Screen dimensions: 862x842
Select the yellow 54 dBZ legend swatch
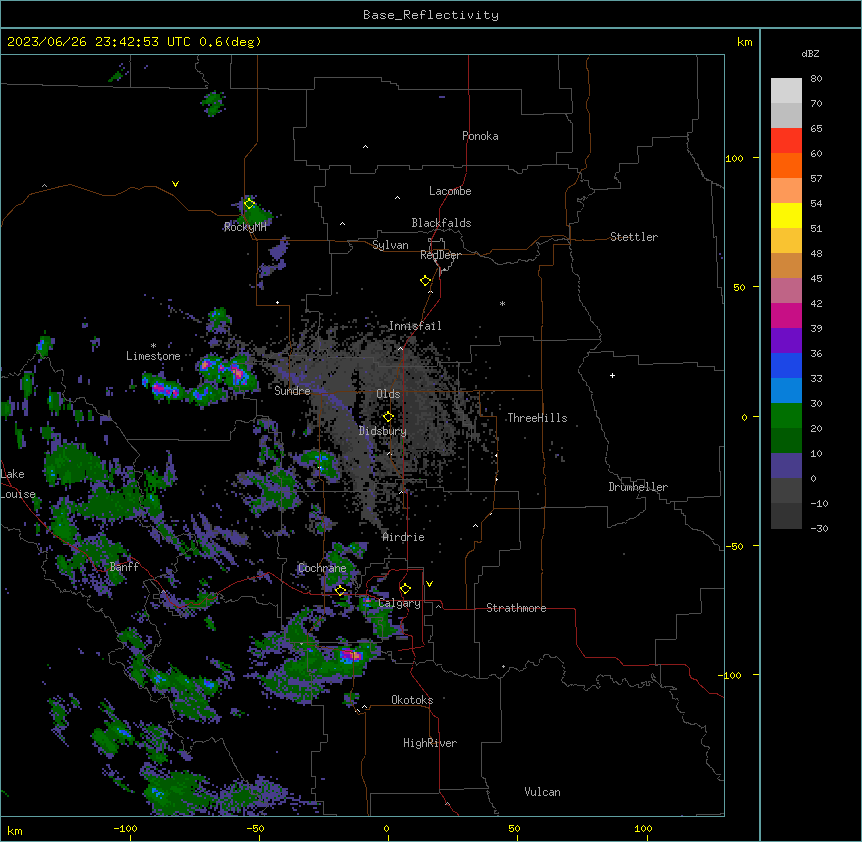(786, 215)
